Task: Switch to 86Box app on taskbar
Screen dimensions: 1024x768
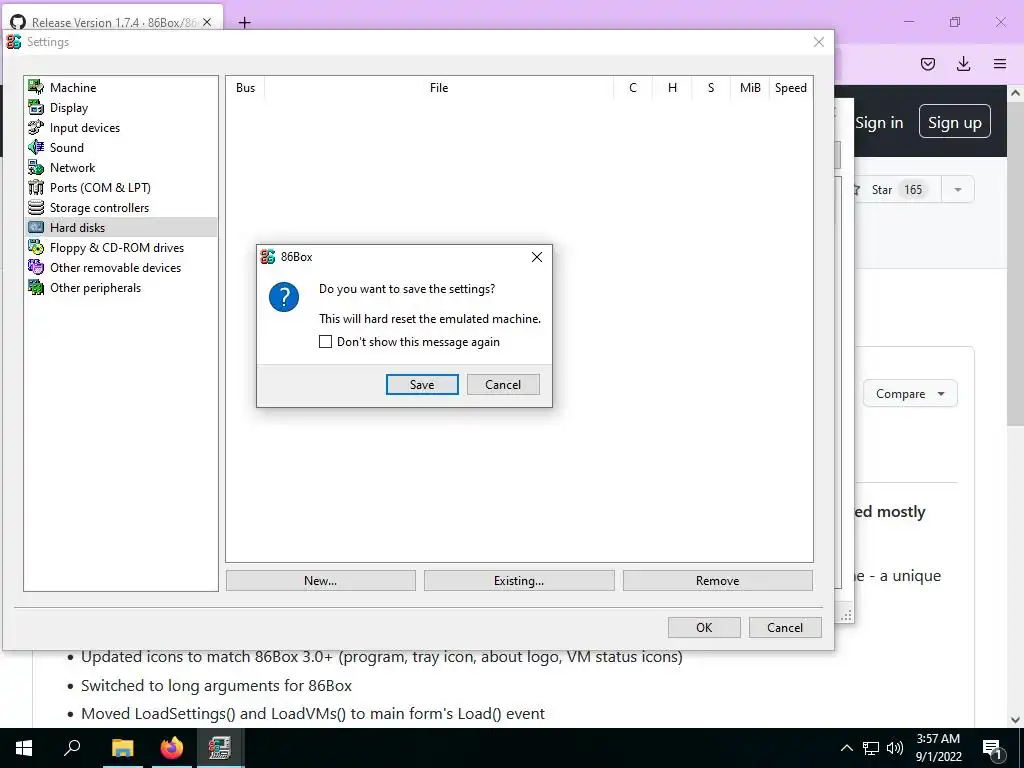Action: [219, 748]
